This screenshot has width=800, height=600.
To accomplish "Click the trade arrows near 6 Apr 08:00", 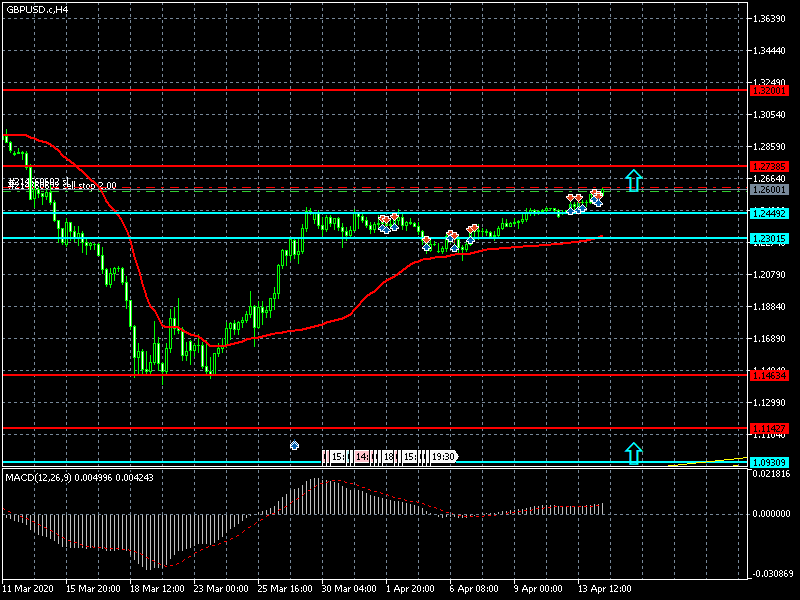I will [452, 238].
